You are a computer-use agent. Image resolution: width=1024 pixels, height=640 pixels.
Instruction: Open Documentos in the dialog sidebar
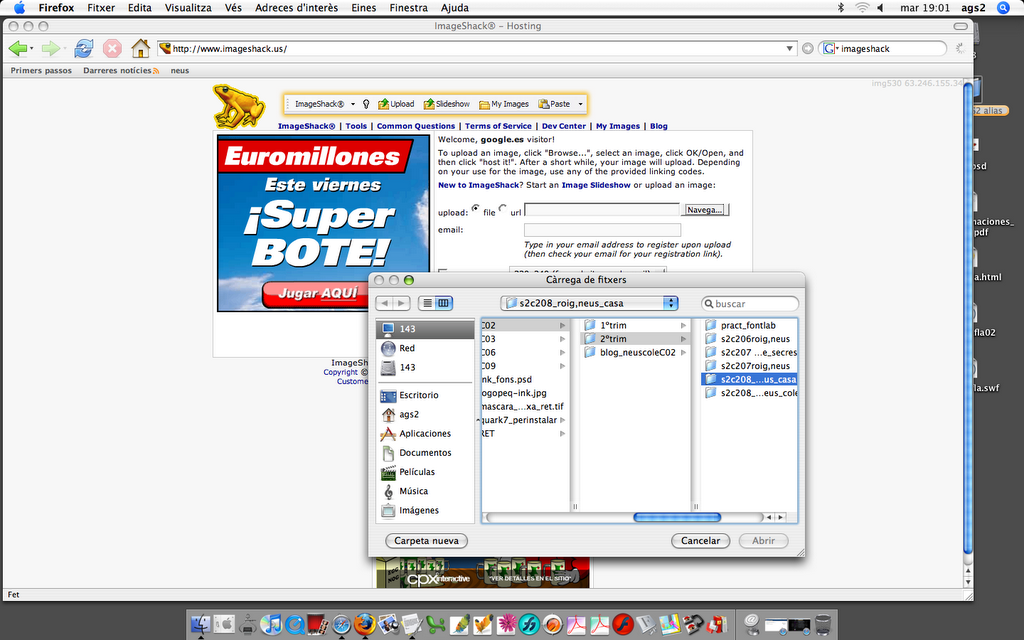coord(425,453)
